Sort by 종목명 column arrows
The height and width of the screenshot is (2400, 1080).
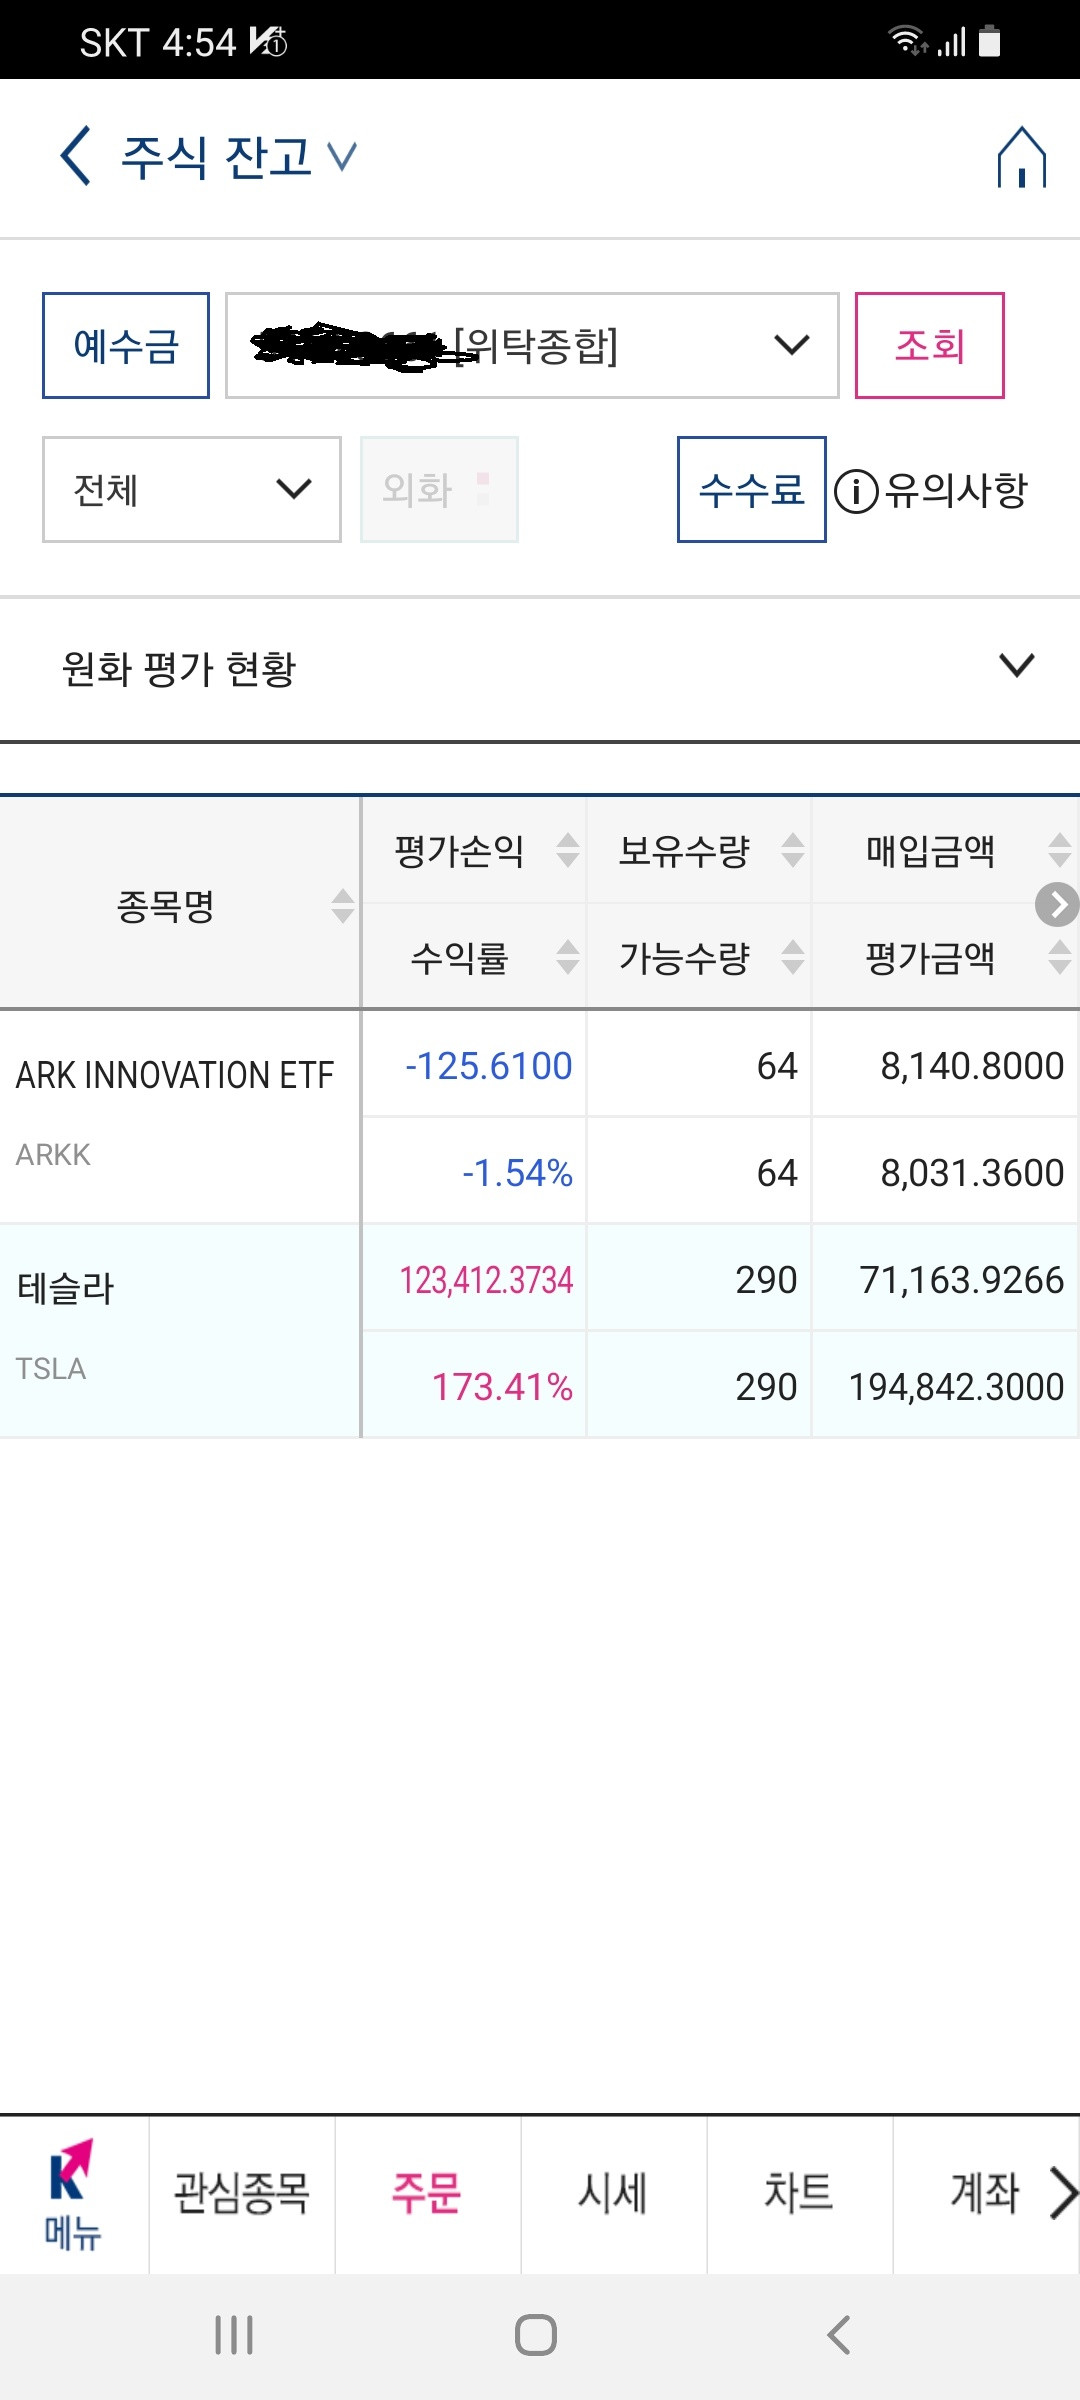[343, 906]
